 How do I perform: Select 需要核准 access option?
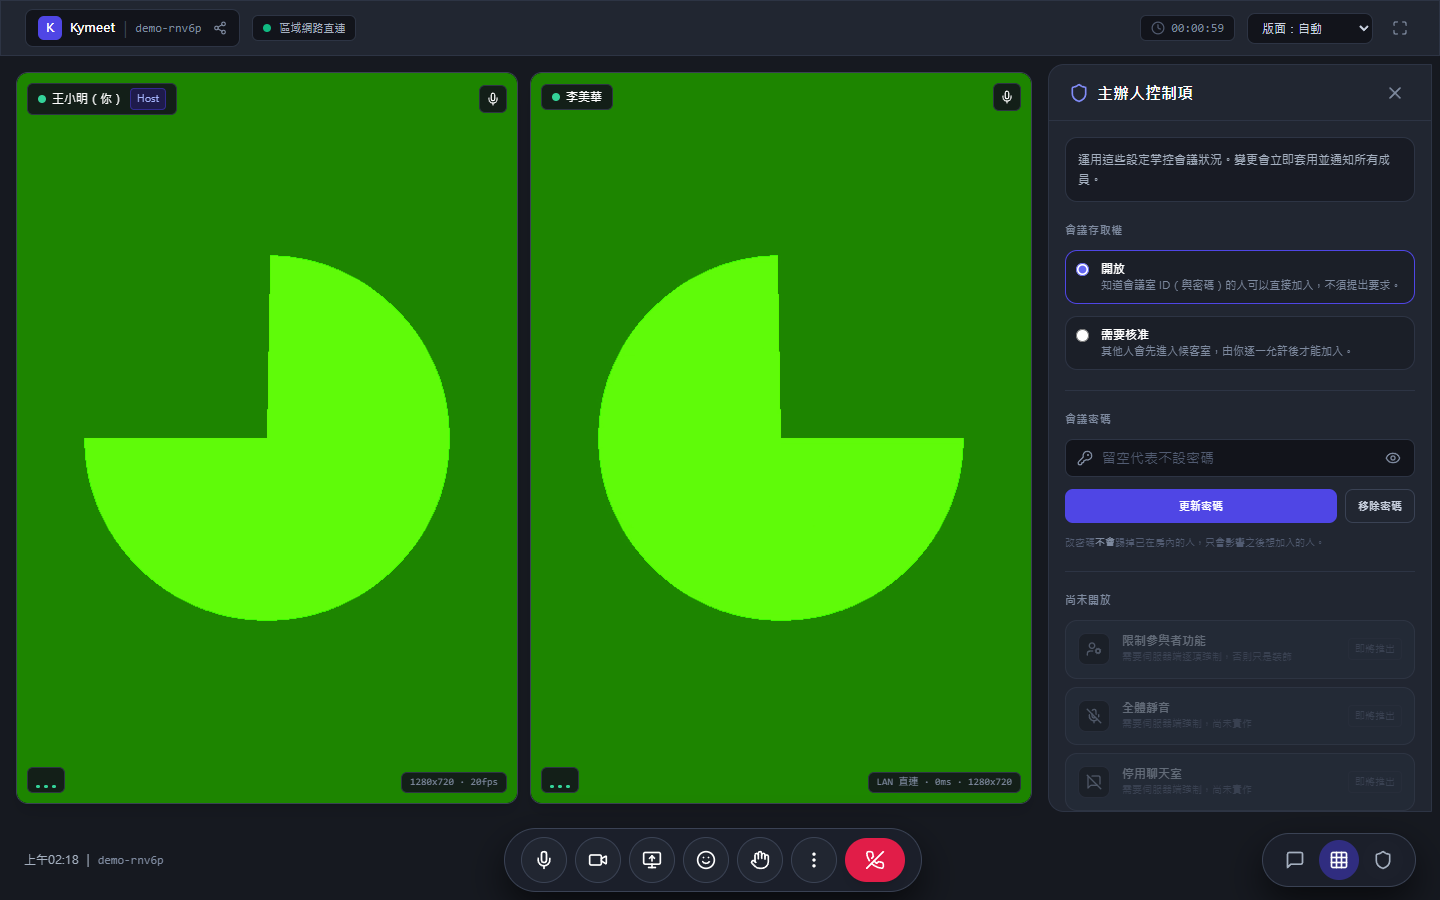coord(1240,343)
